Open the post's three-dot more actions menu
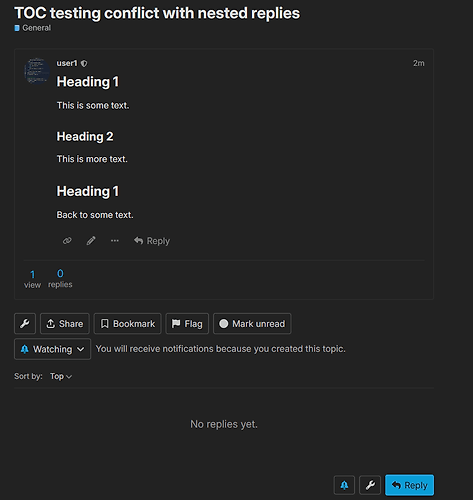The height and width of the screenshot is (500, 473). (115, 240)
